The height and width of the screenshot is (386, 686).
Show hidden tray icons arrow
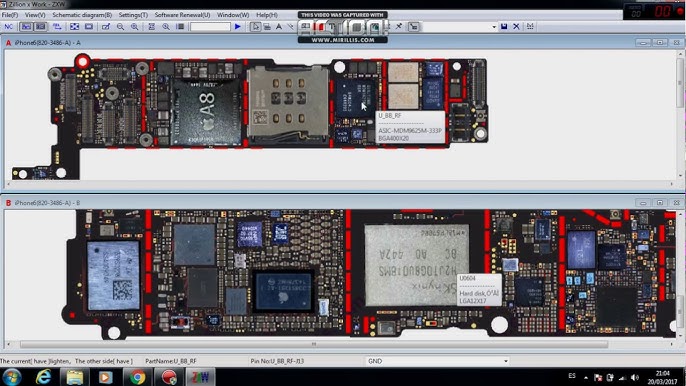586,377
